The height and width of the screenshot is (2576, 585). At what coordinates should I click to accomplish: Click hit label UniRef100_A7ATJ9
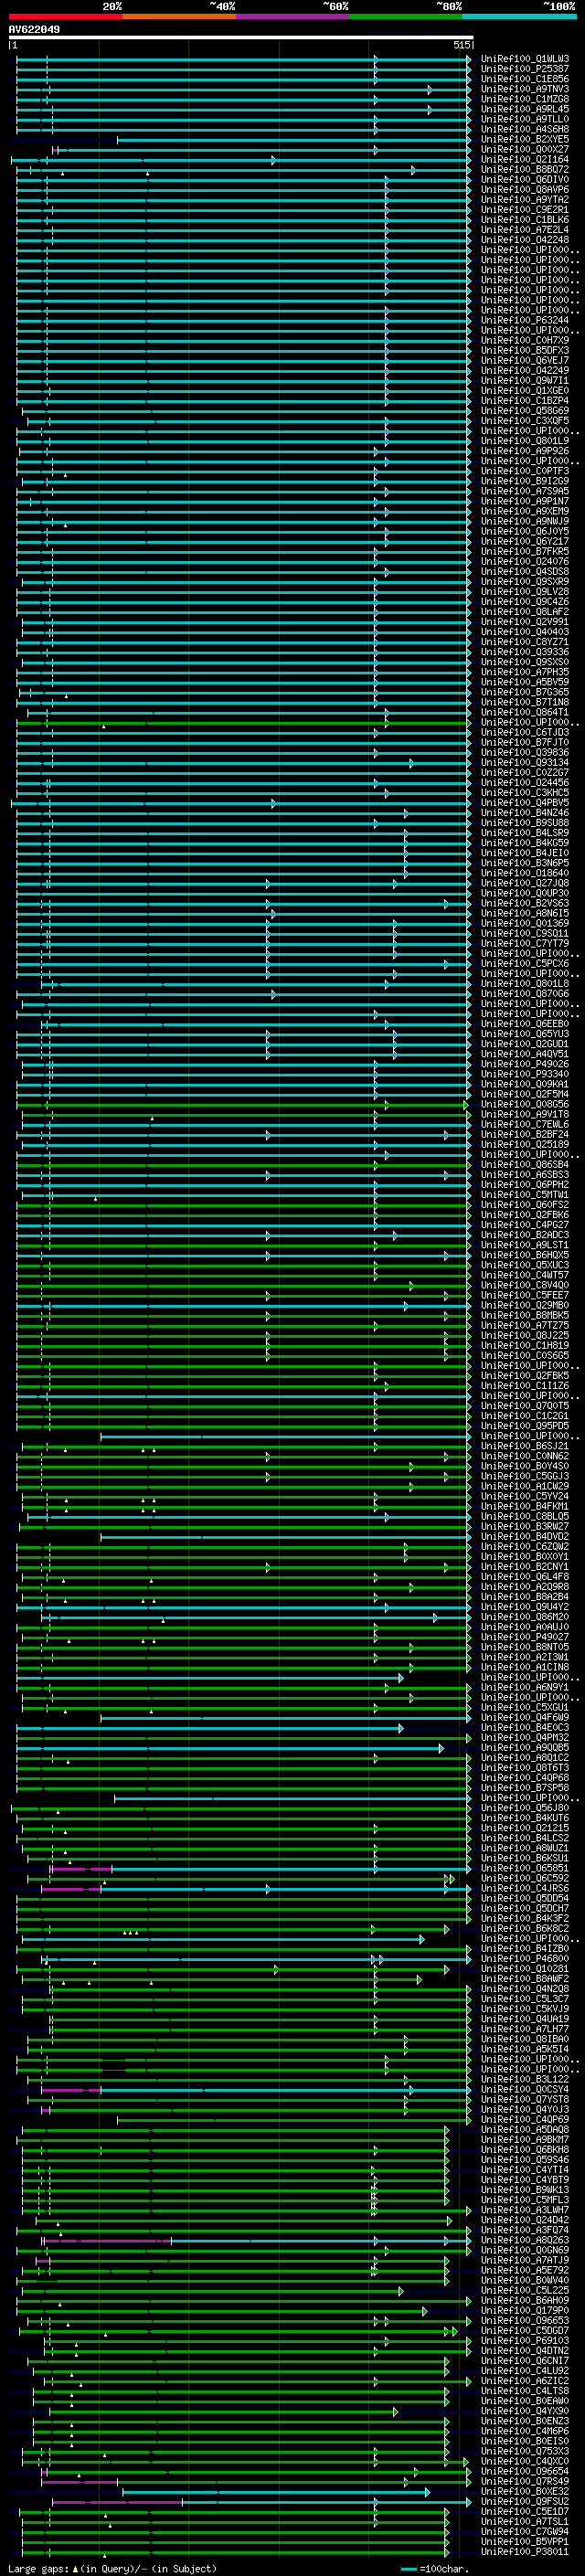[525, 2260]
